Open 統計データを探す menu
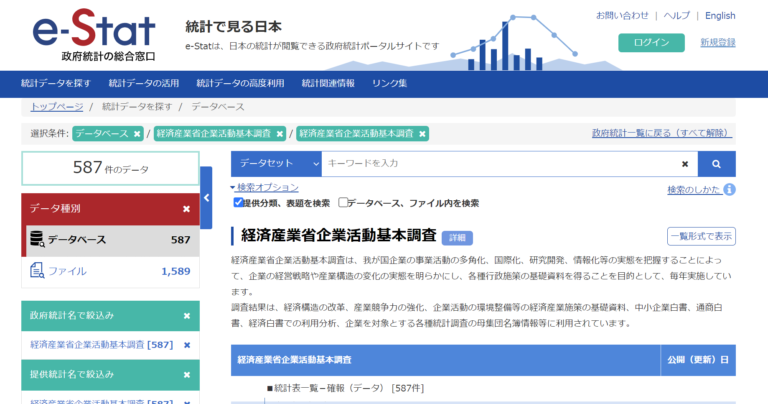This screenshot has height=404, width=768. point(56,83)
